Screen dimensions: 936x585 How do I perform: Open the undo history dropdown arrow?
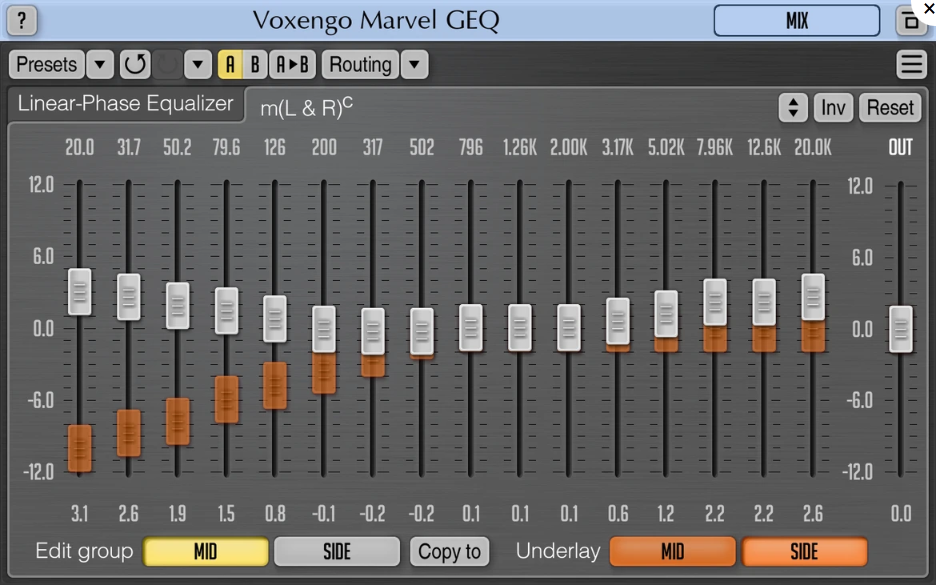(x=198, y=64)
